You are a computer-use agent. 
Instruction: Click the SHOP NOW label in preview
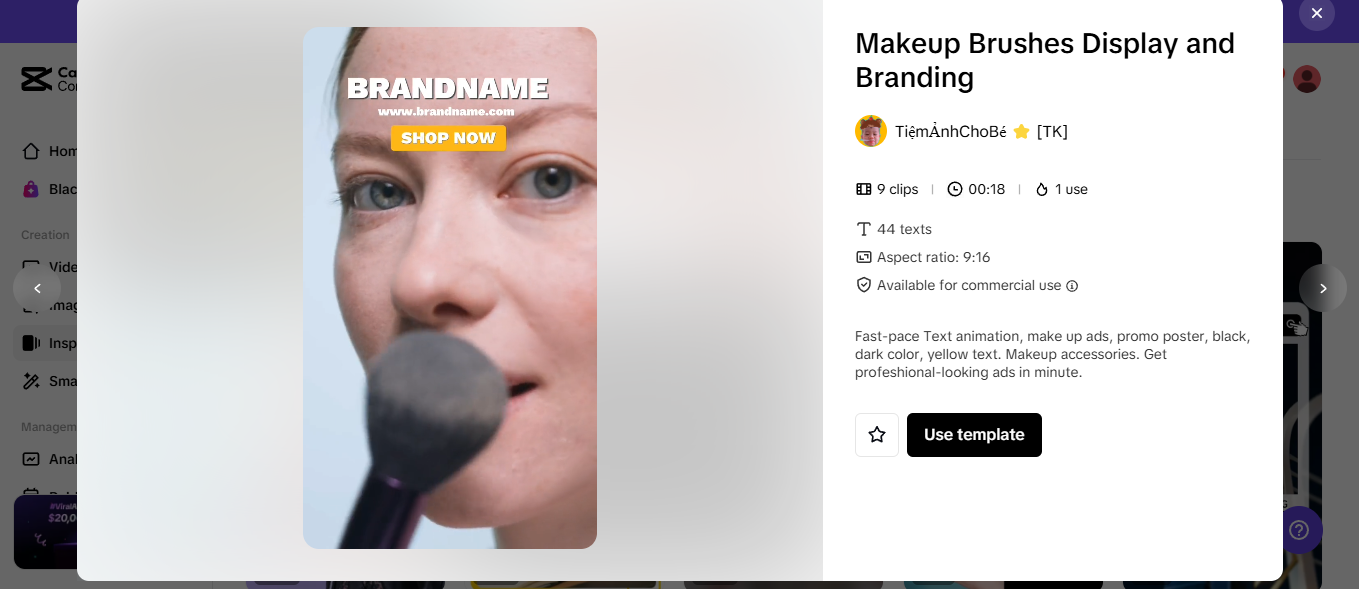448,138
